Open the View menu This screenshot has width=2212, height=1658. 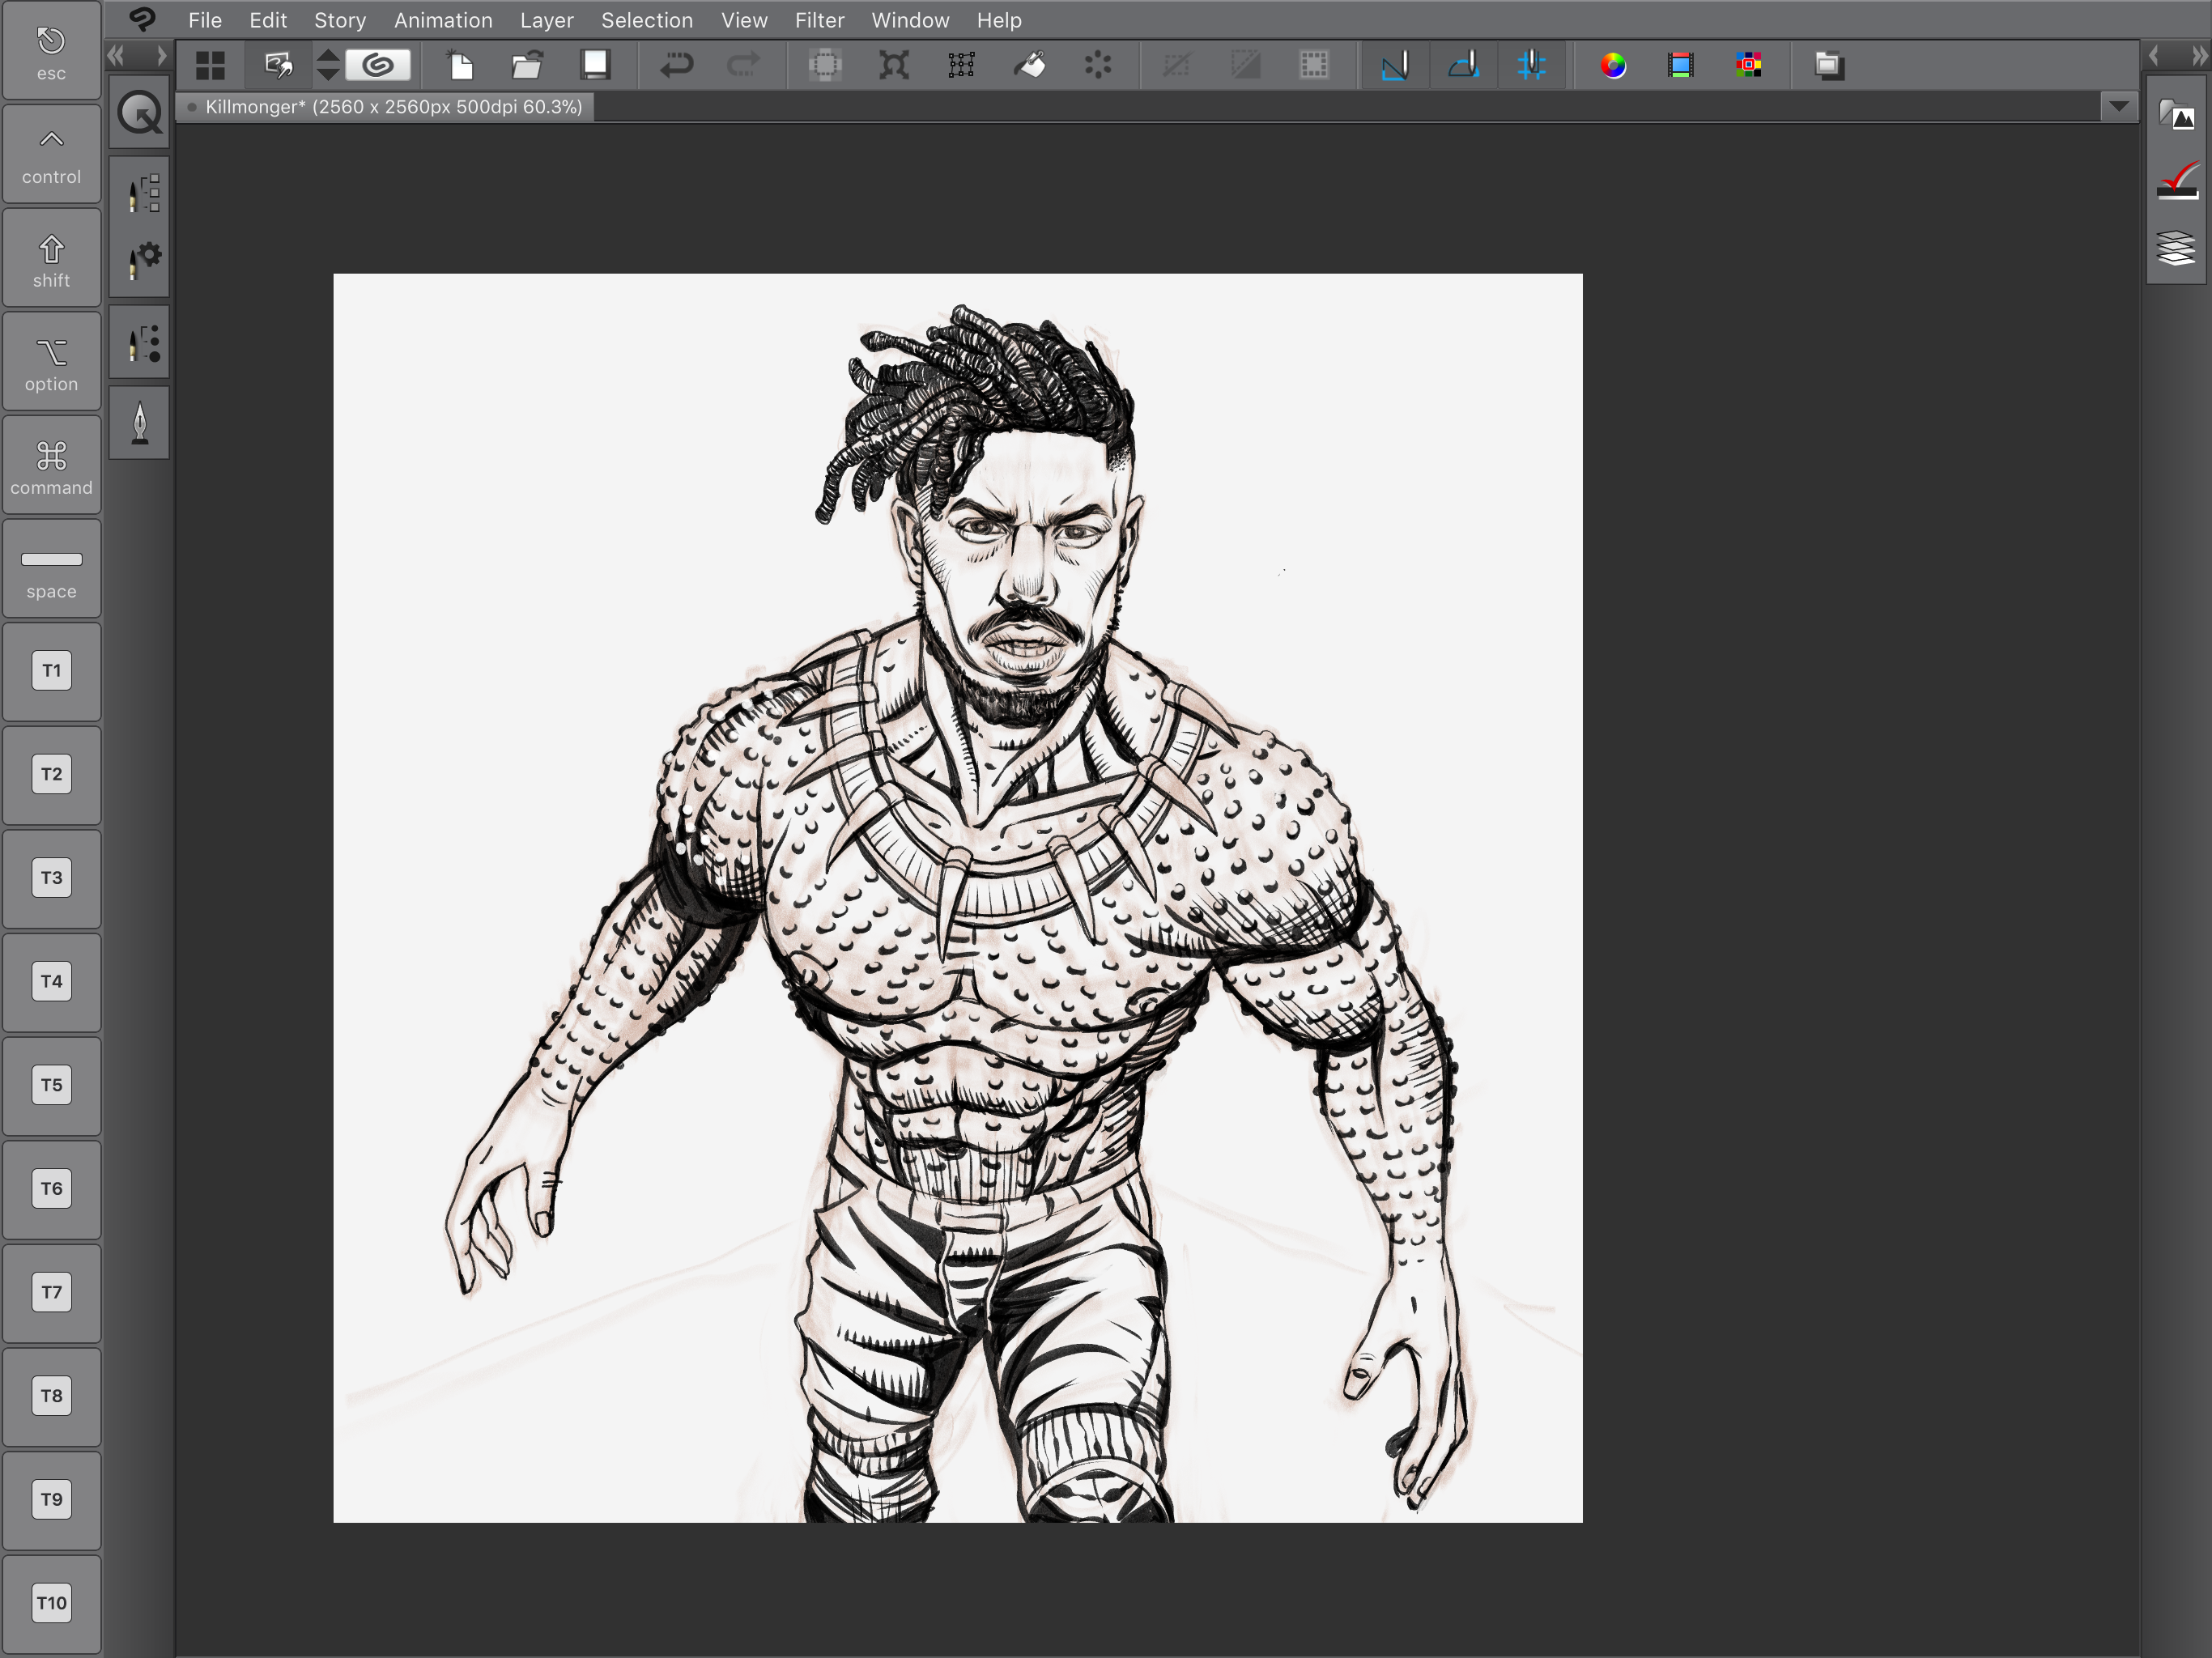(744, 20)
